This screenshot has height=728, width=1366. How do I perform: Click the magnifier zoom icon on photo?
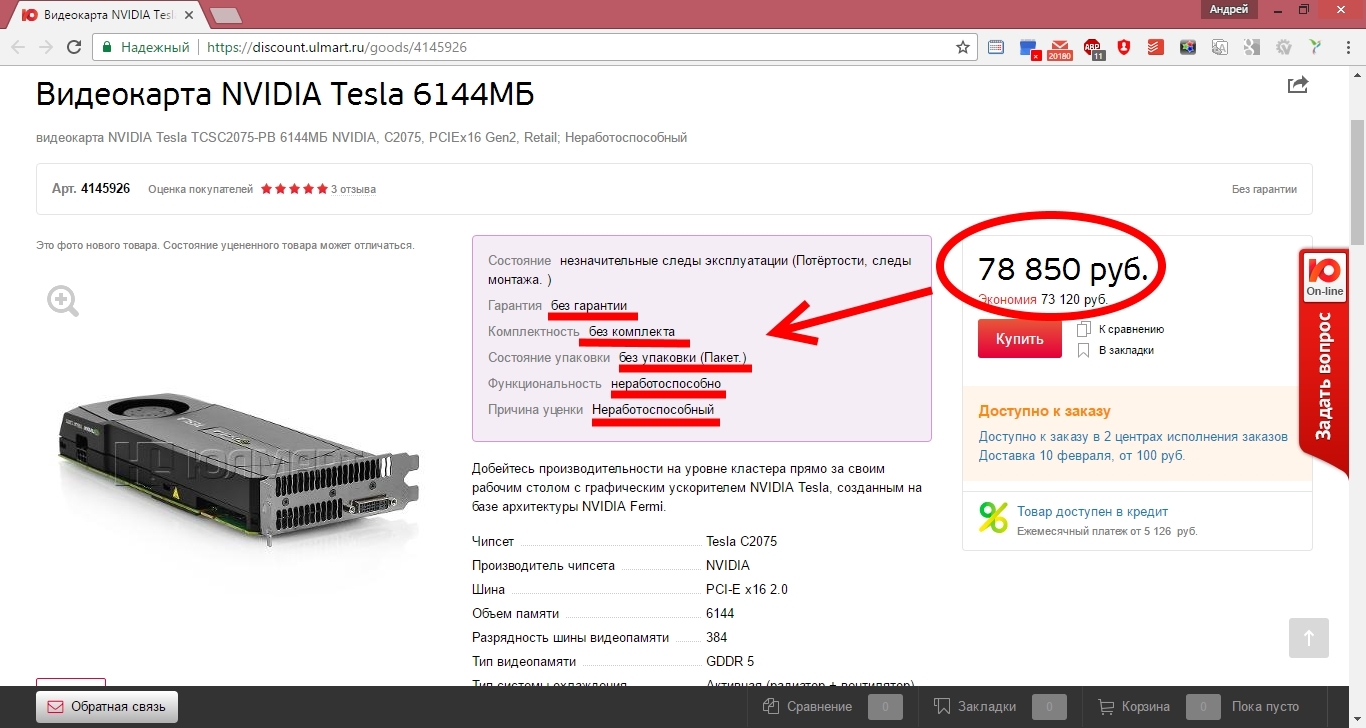pos(63,300)
